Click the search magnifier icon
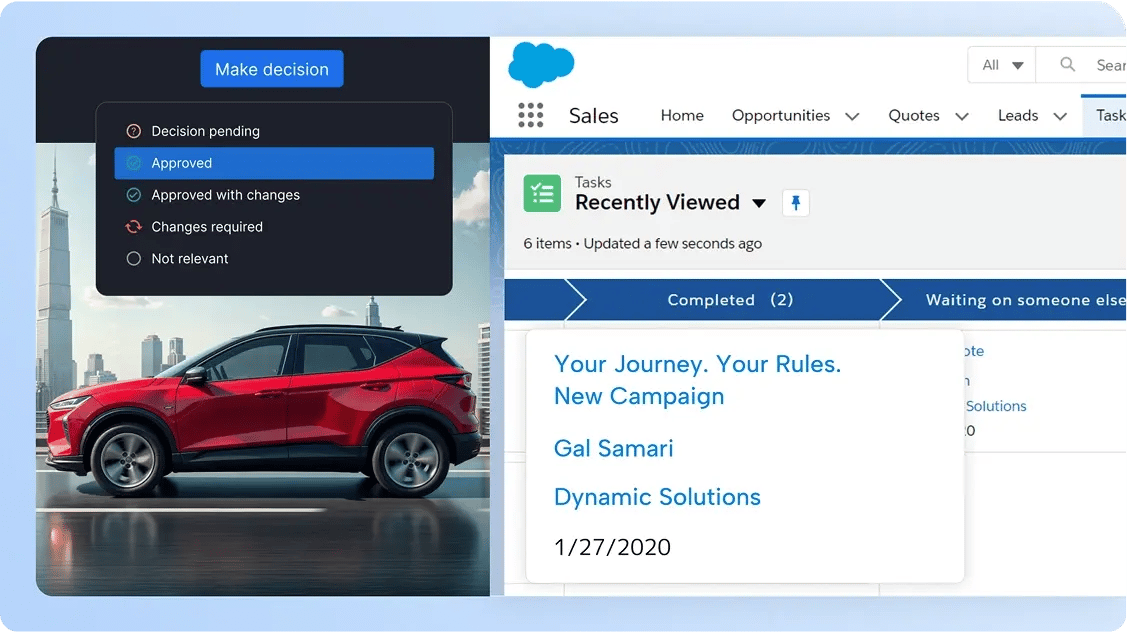Viewport: 1127px width, 632px height. (1067, 64)
